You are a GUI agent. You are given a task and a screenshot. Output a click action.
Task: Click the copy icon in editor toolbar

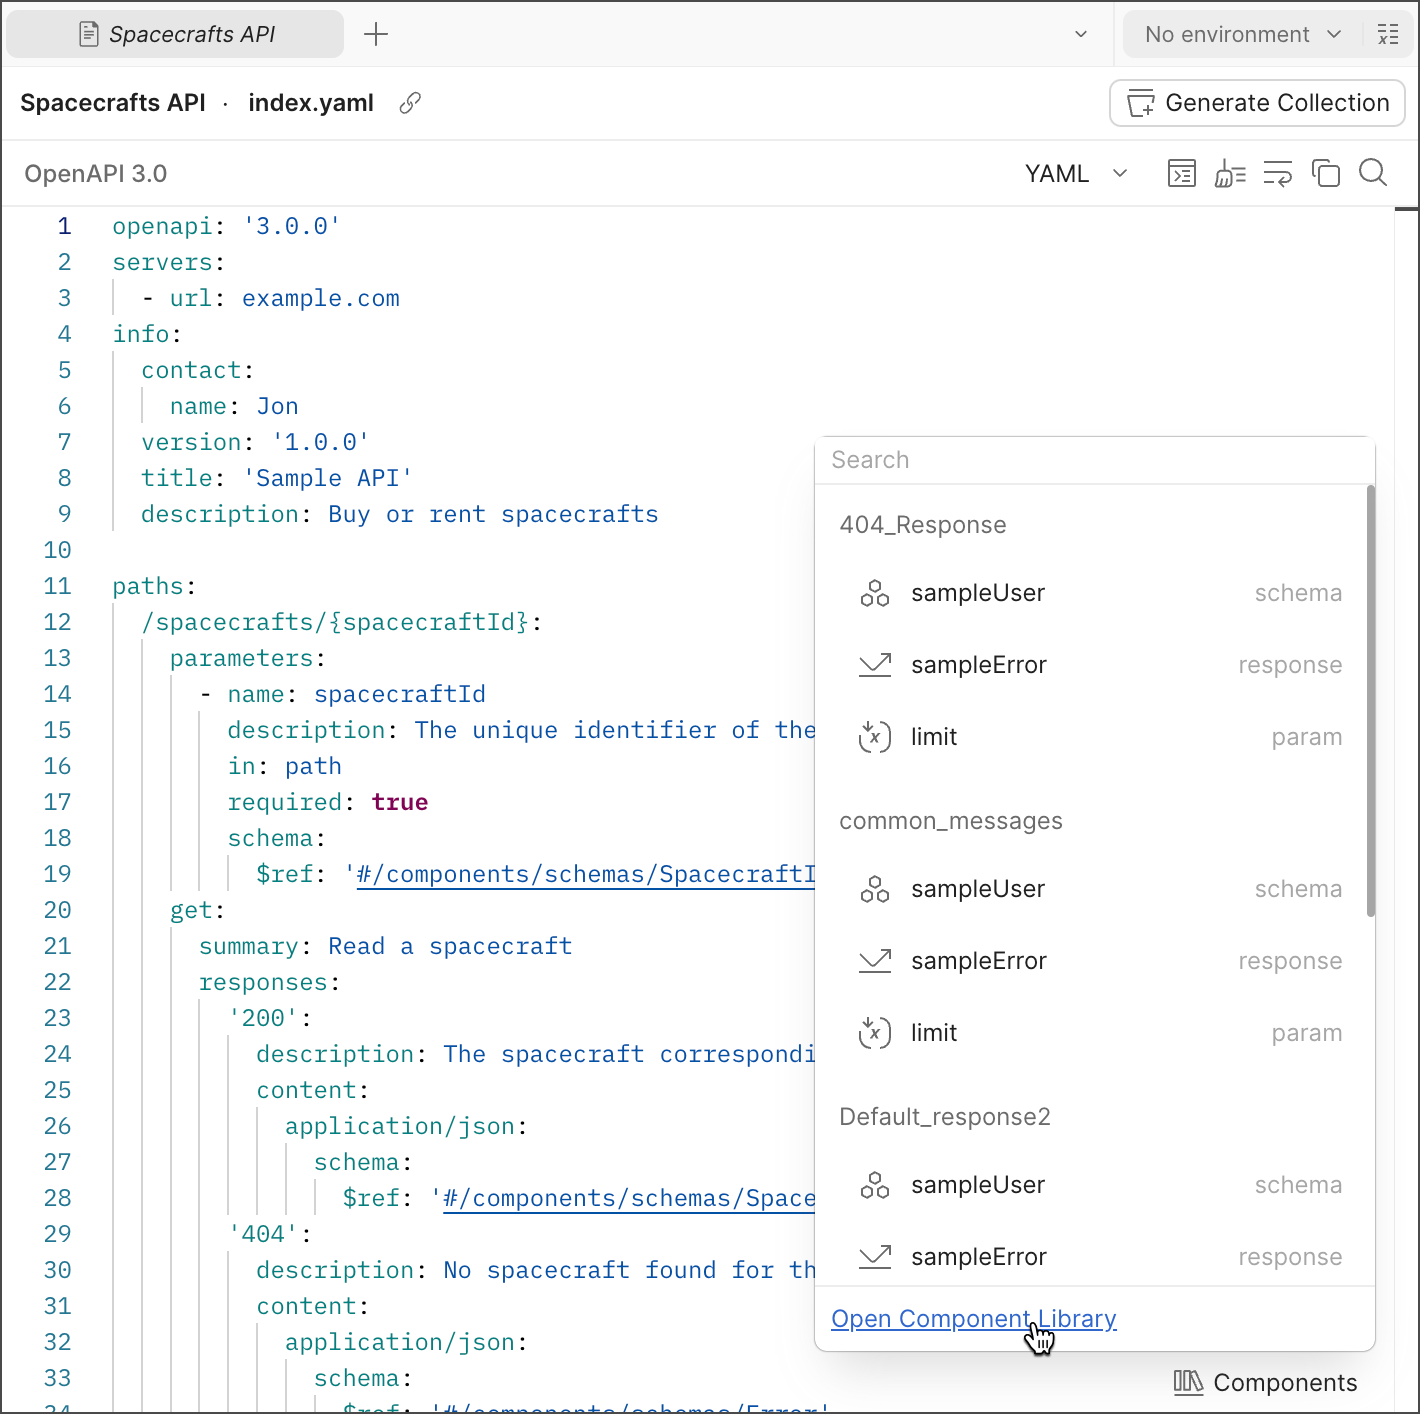coord(1326,174)
